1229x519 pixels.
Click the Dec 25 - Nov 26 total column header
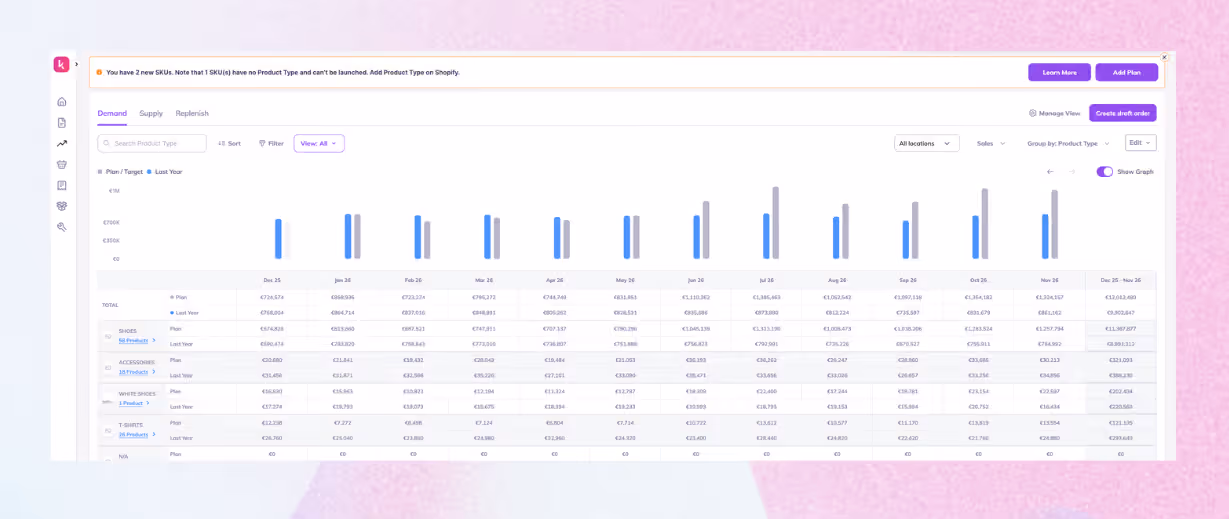(1121, 280)
